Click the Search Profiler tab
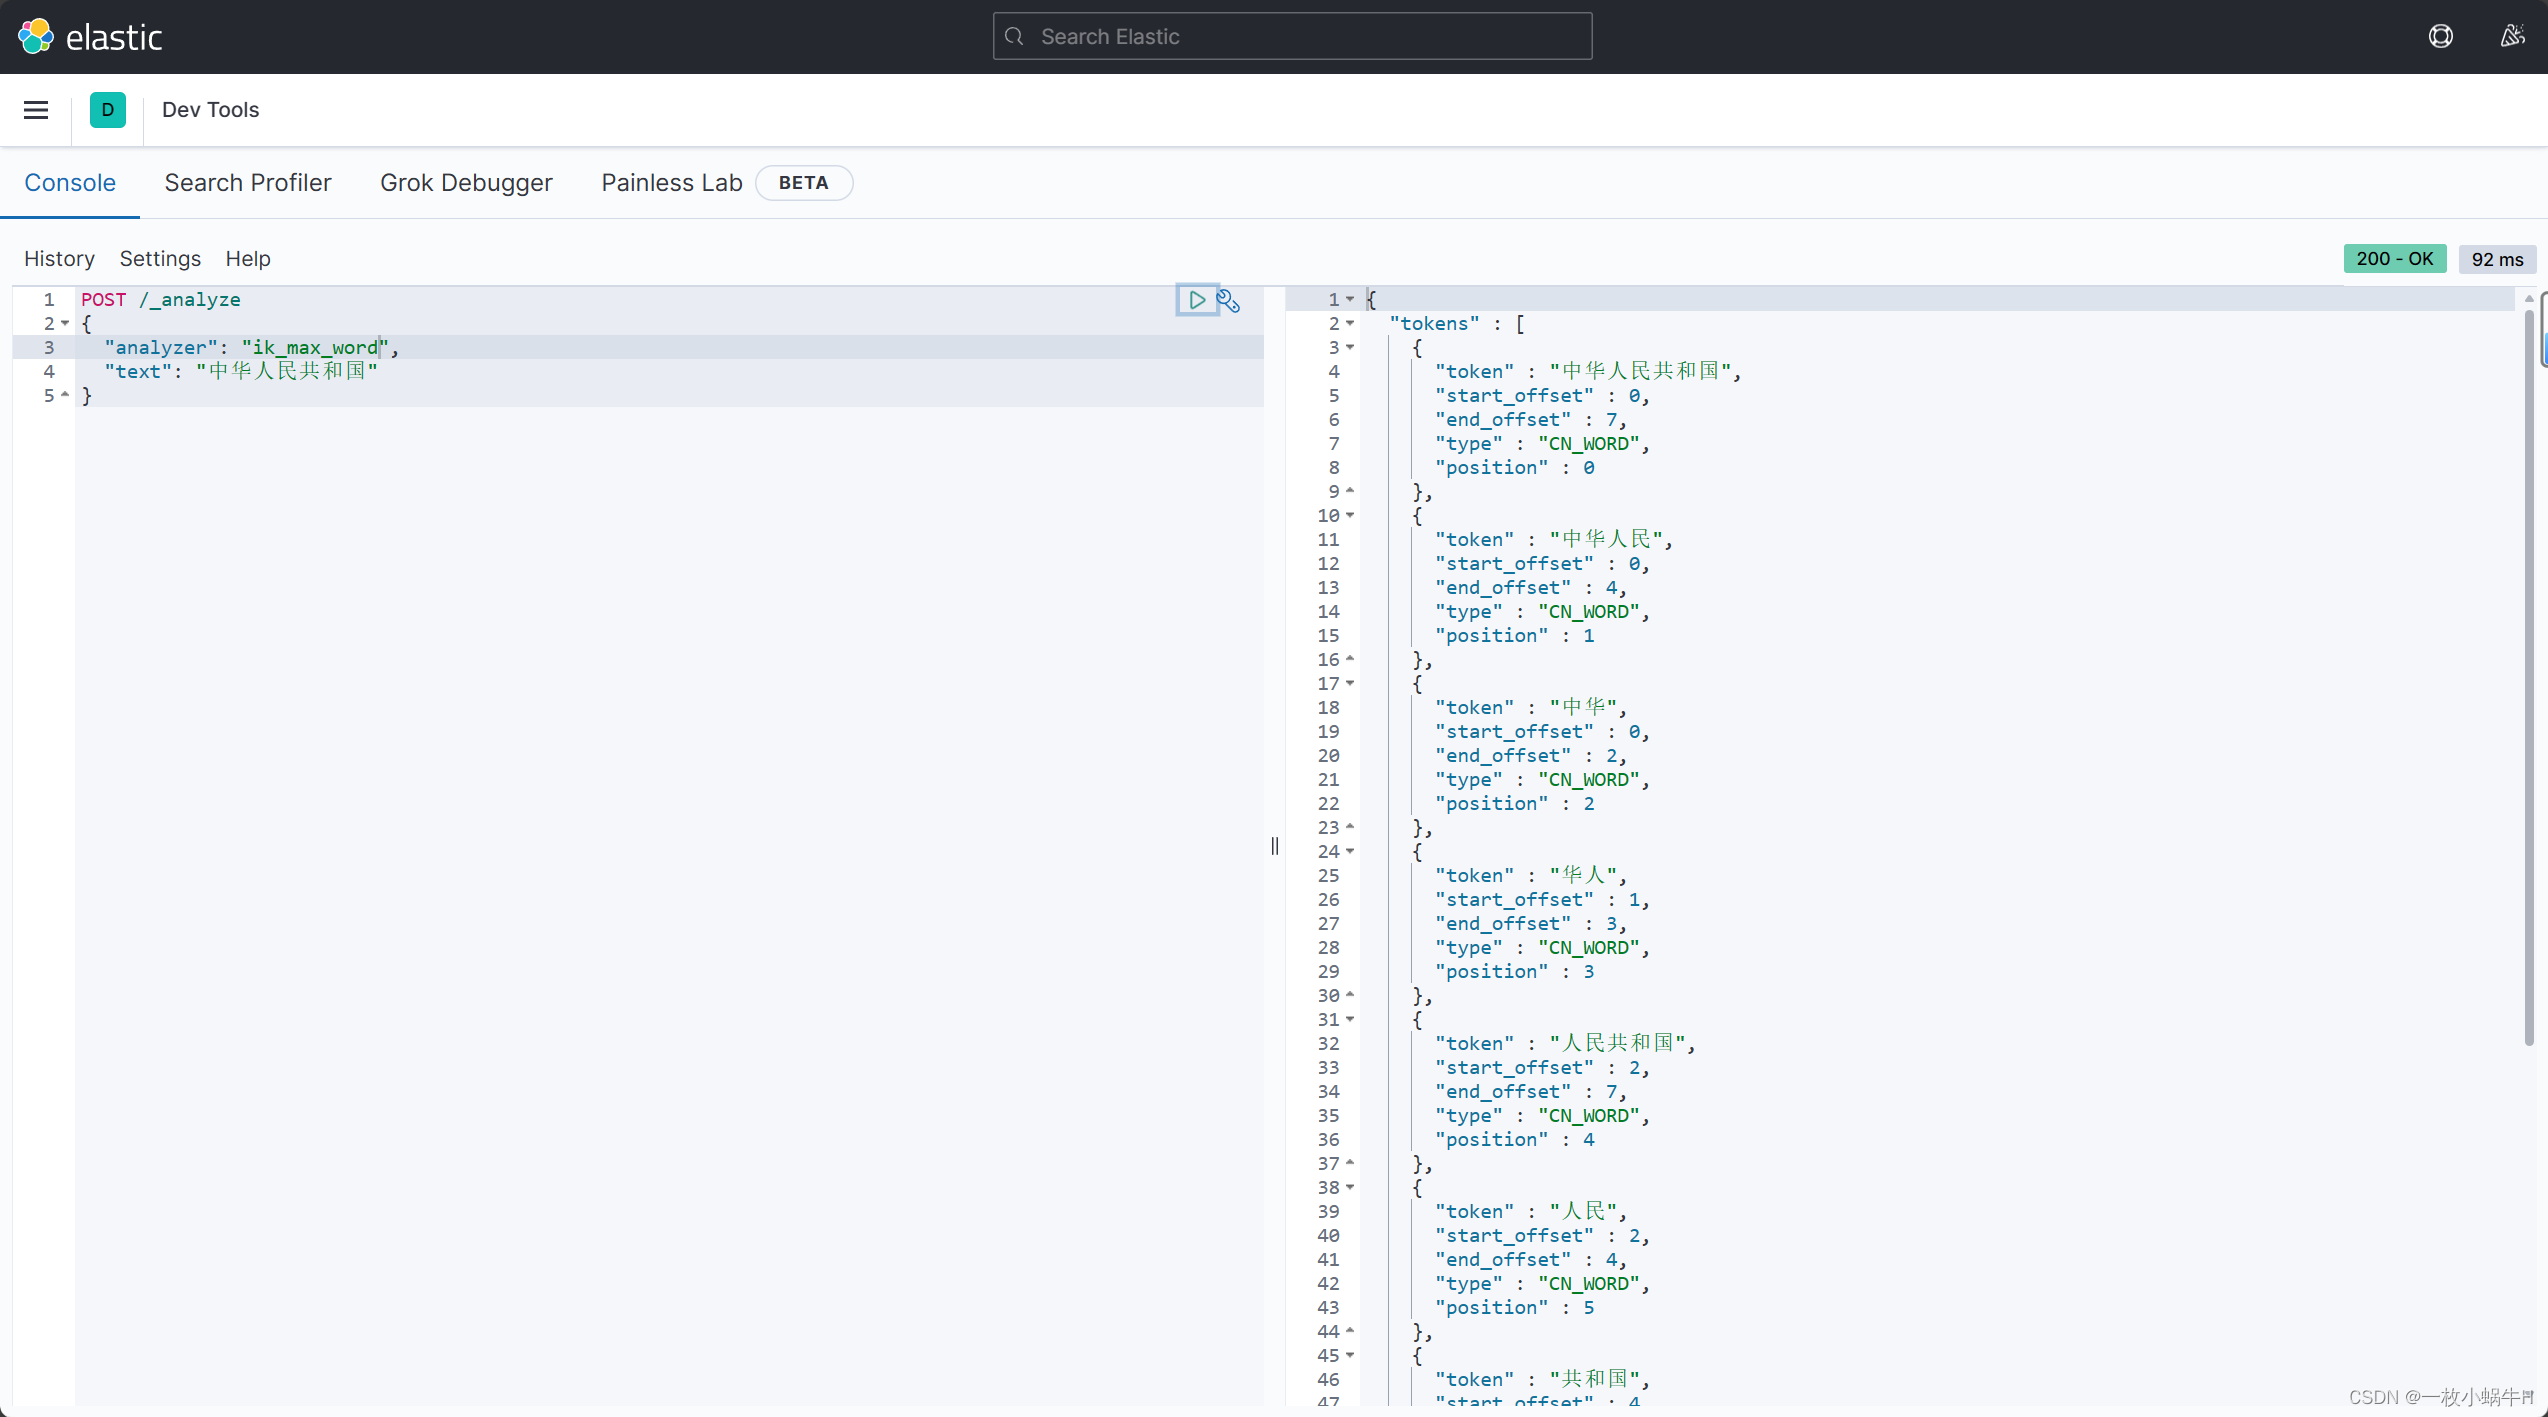 point(248,181)
